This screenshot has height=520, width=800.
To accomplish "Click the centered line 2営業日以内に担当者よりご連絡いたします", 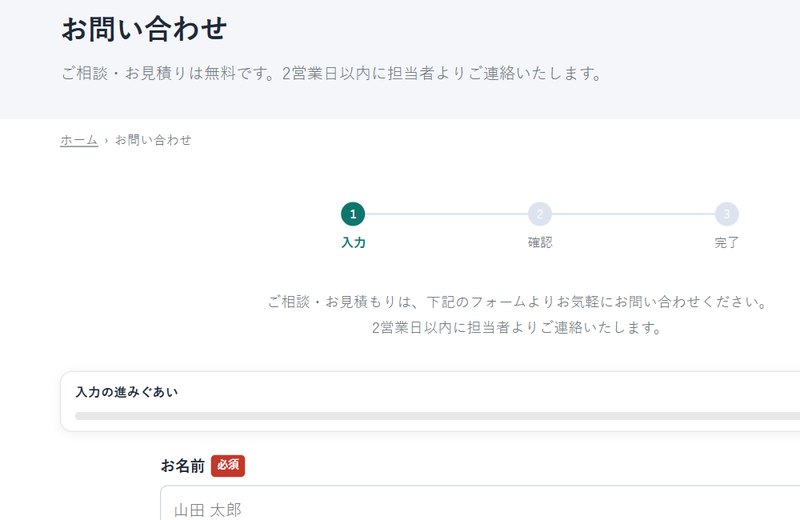I will pos(517,327).
